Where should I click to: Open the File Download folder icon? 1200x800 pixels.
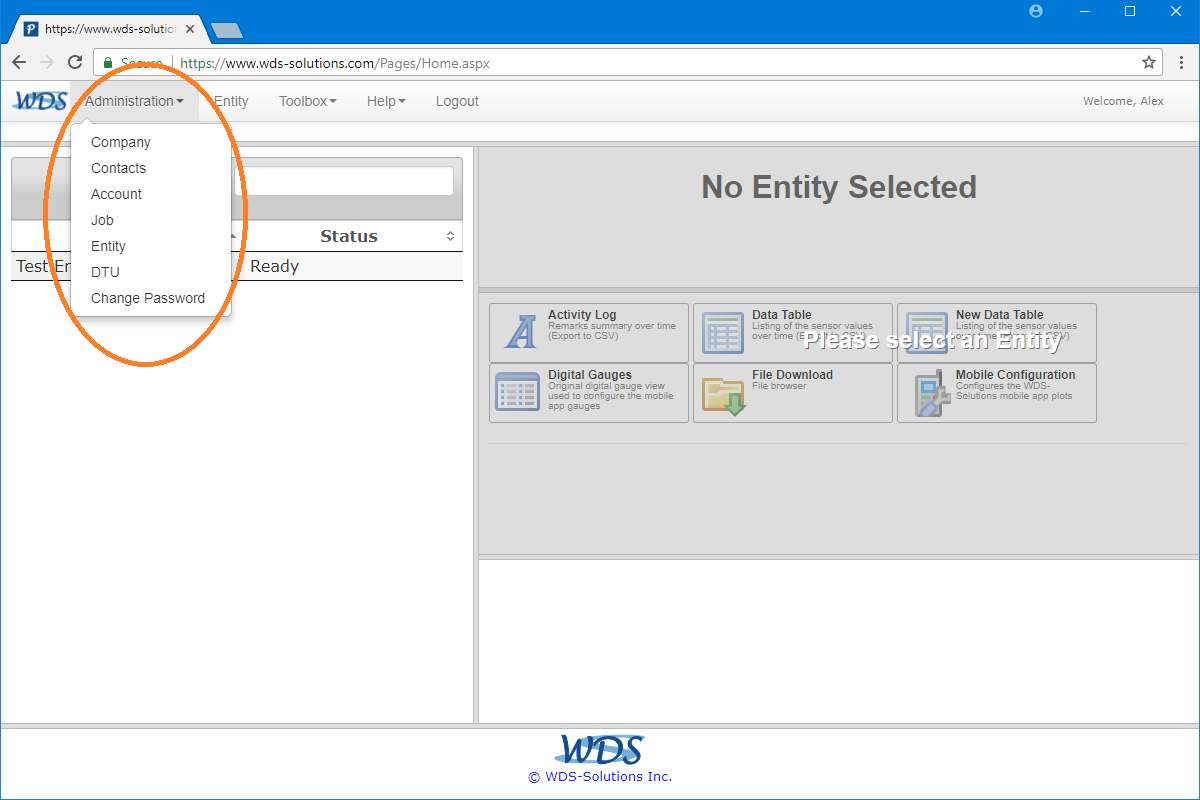tap(723, 395)
